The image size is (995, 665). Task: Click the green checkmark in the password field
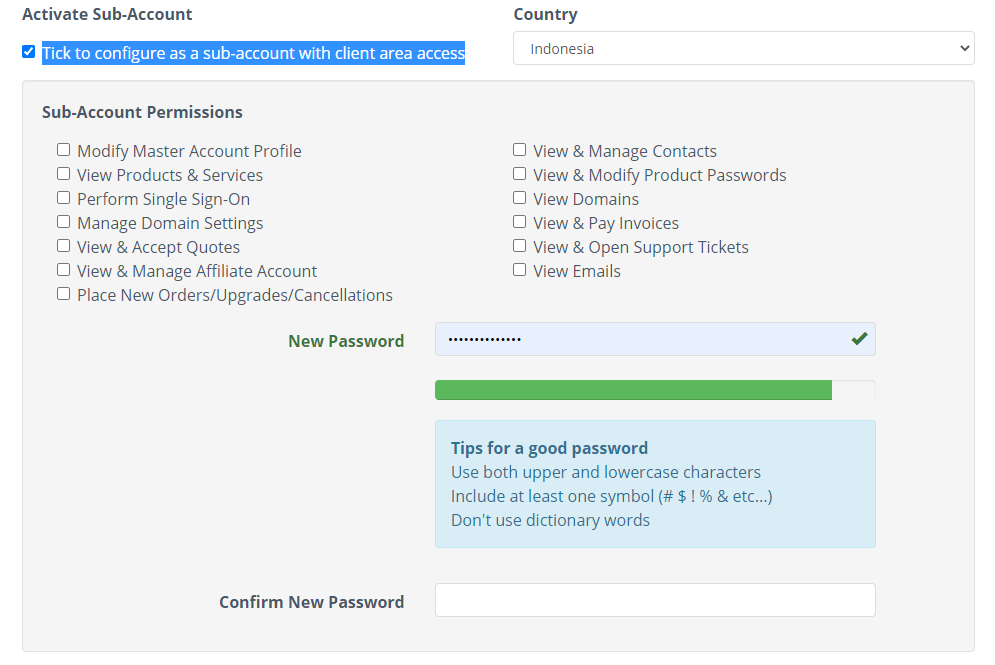click(858, 339)
